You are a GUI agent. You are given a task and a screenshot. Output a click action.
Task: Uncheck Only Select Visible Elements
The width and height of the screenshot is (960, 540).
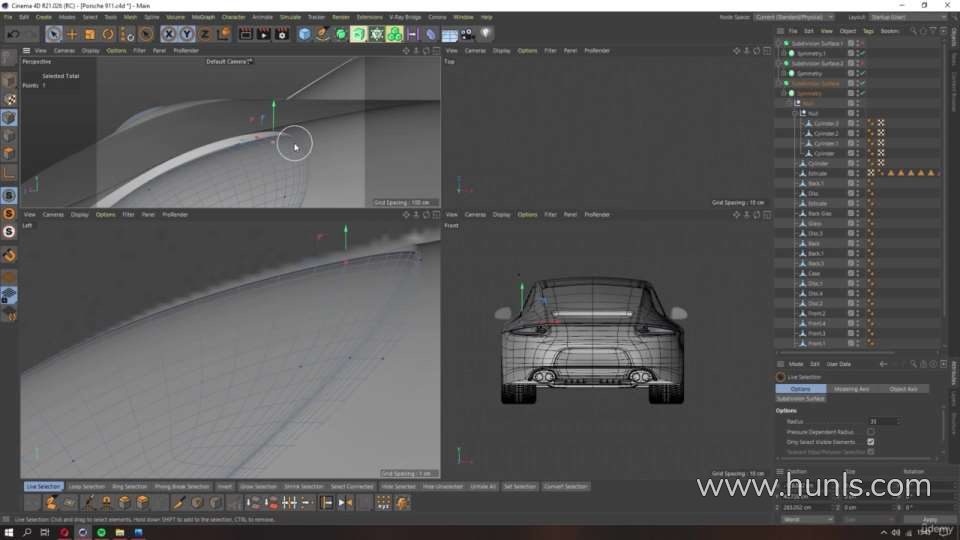coord(871,441)
